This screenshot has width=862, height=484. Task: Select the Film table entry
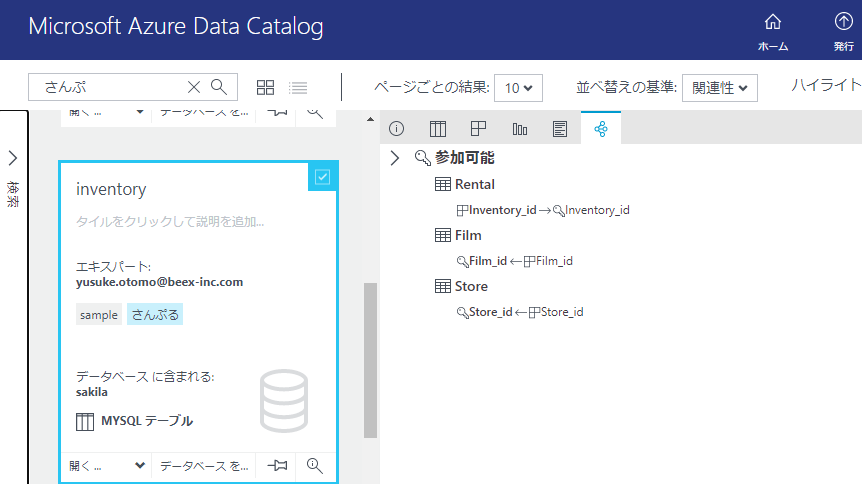[x=468, y=235]
